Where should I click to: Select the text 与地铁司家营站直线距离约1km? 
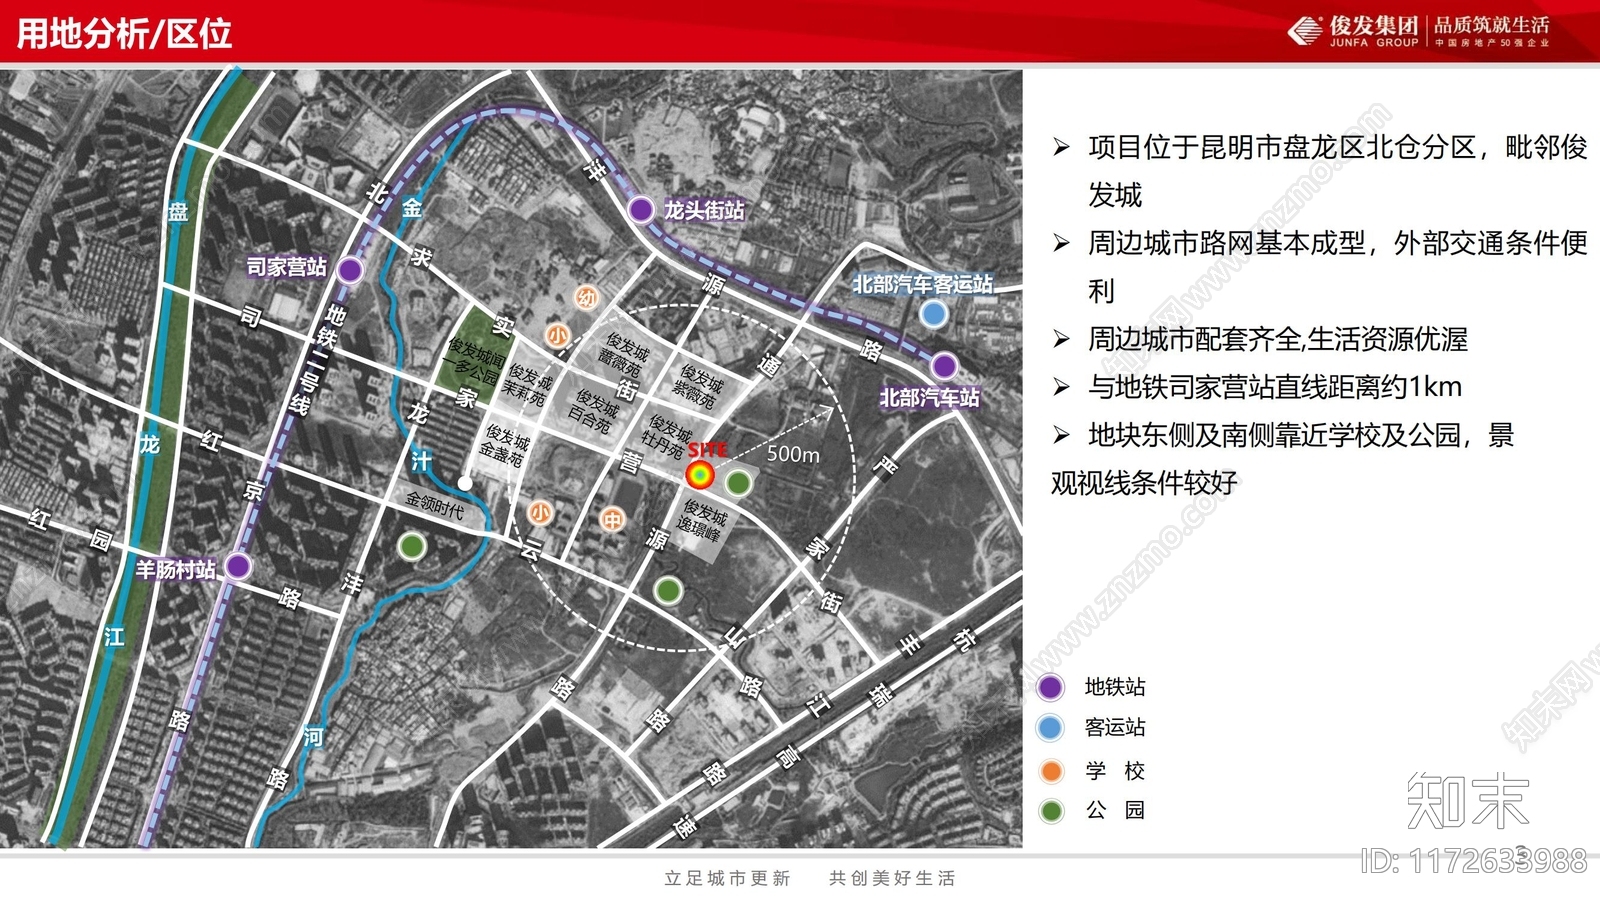[1275, 387]
